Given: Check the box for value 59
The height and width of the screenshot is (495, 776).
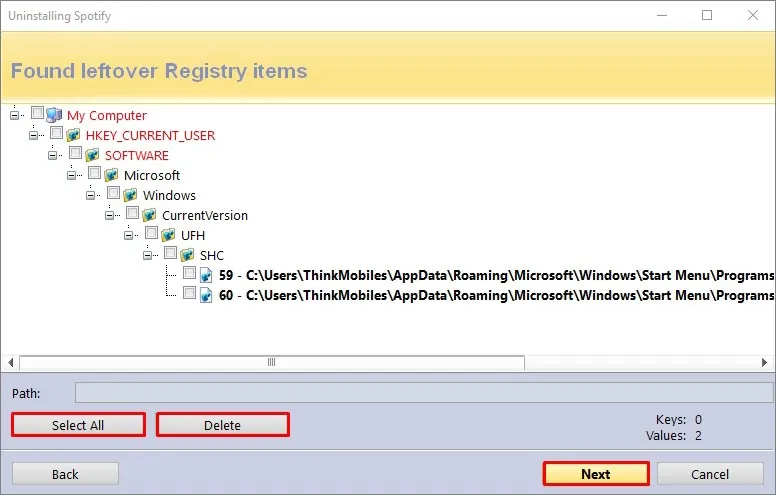Looking at the screenshot, I should (x=189, y=273).
